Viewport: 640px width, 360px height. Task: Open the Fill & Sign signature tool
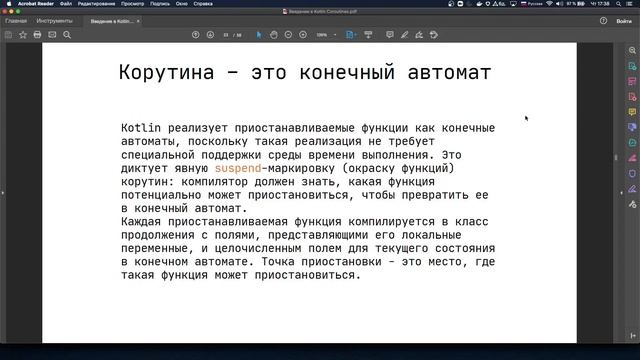(x=419, y=35)
